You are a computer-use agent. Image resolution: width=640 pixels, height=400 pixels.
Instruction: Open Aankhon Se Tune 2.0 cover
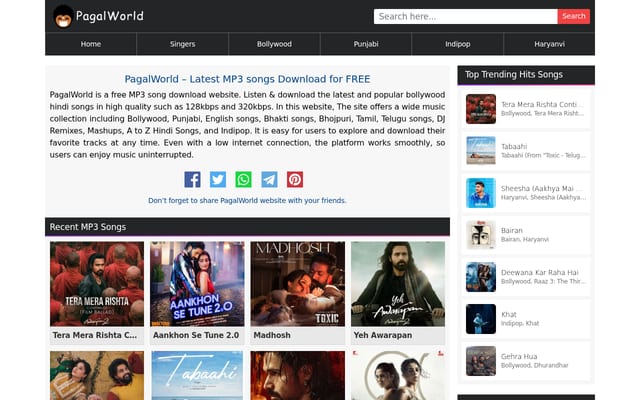197,284
